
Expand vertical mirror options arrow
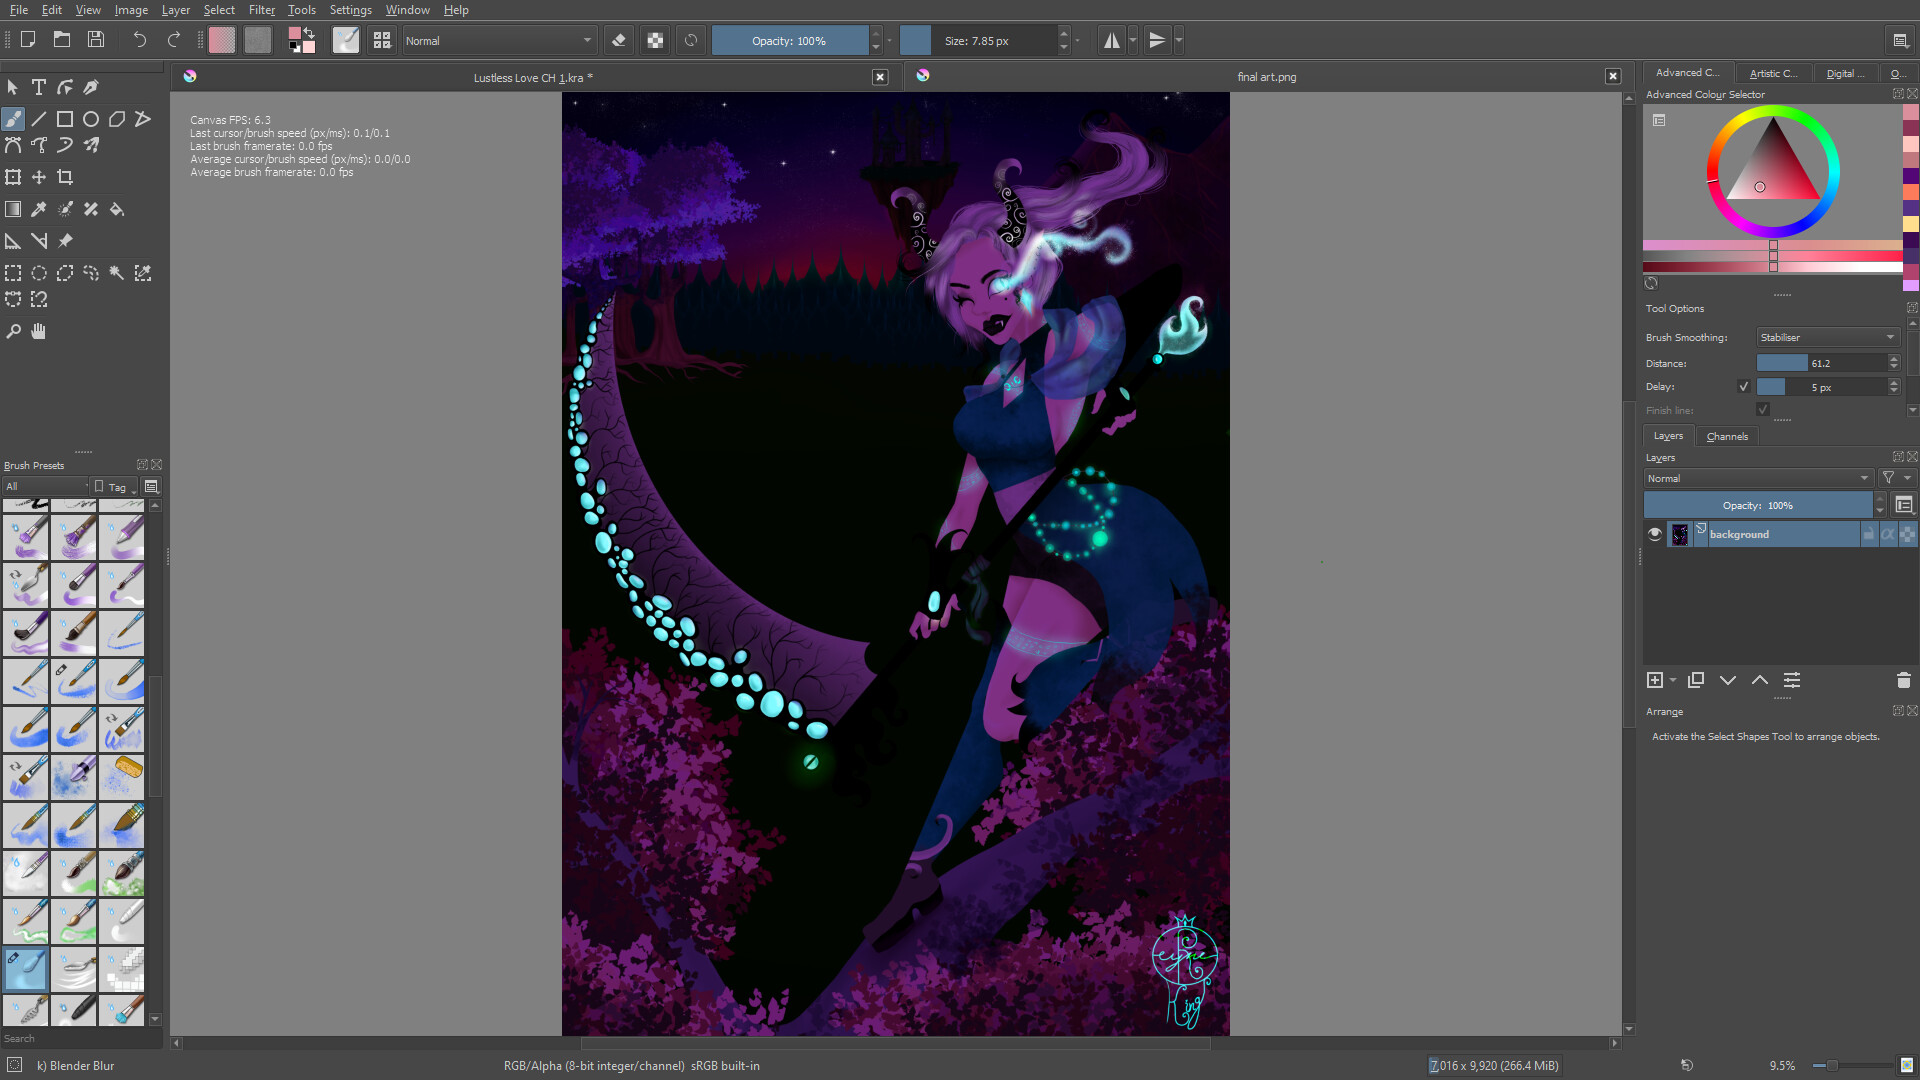(x=1179, y=41)
